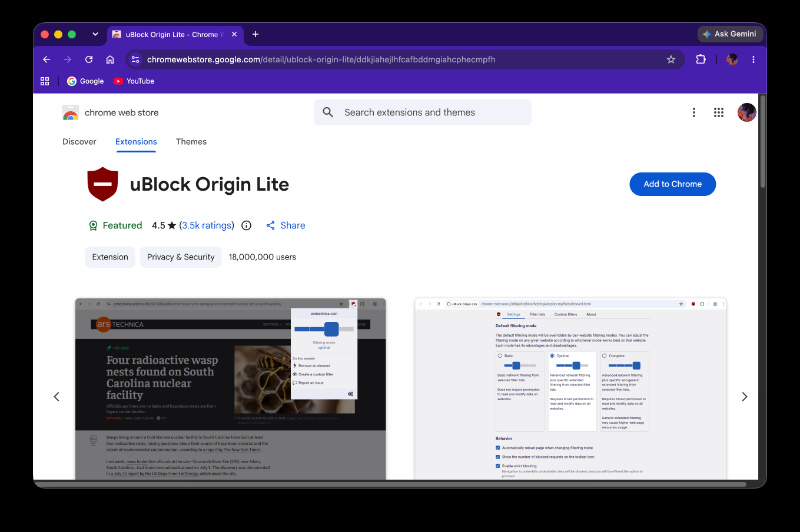Click the address bar URL

click(x=321, y=60)
